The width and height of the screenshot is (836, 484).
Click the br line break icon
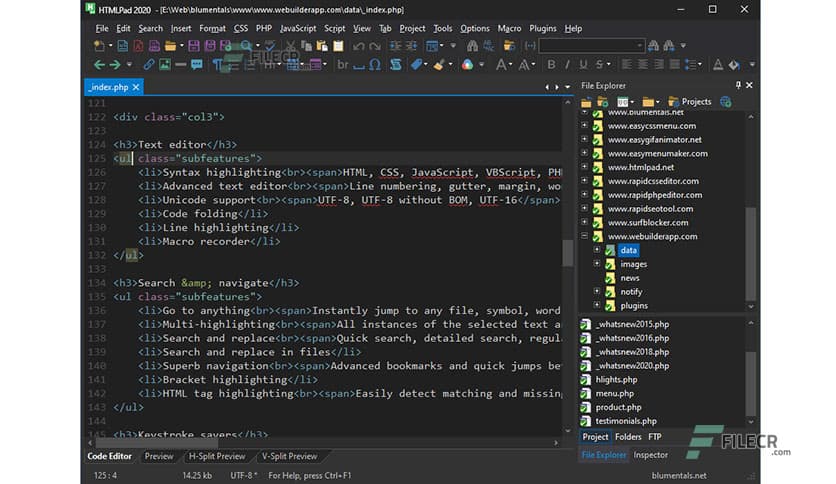[343, 65]
